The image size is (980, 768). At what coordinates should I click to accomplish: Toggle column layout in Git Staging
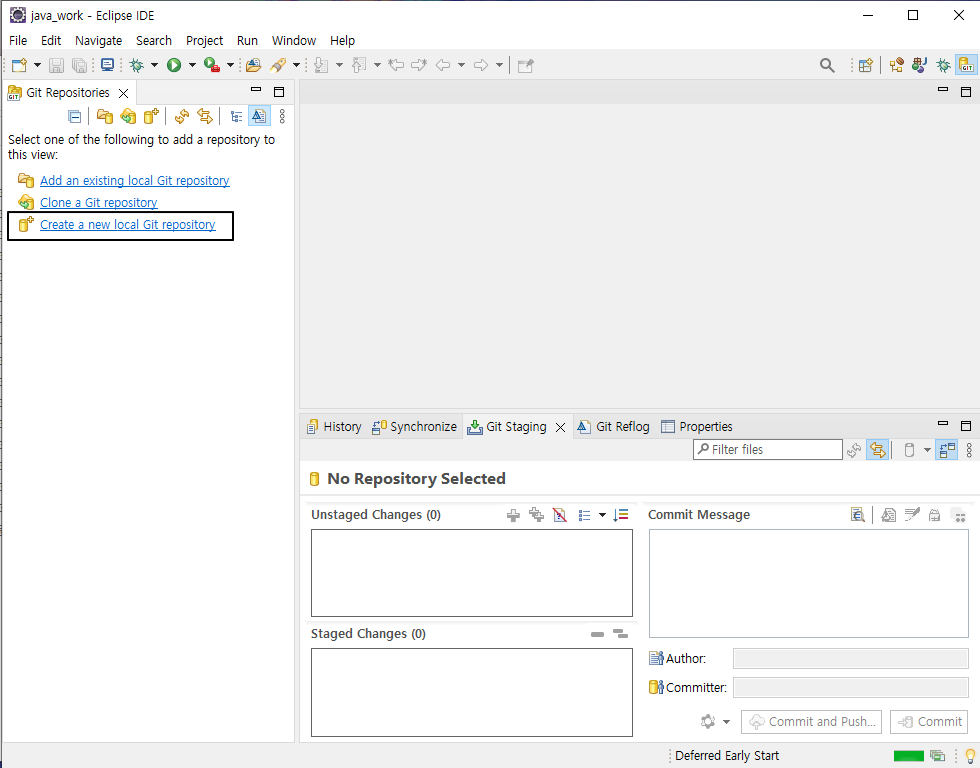pyautogui.click(x=948, y=450)
